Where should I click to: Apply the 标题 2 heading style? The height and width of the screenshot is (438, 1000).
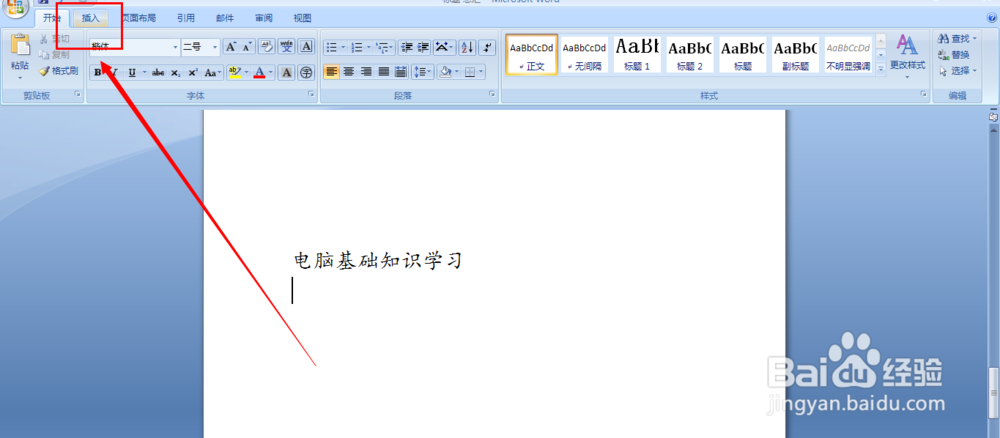(x=690, y=55)
